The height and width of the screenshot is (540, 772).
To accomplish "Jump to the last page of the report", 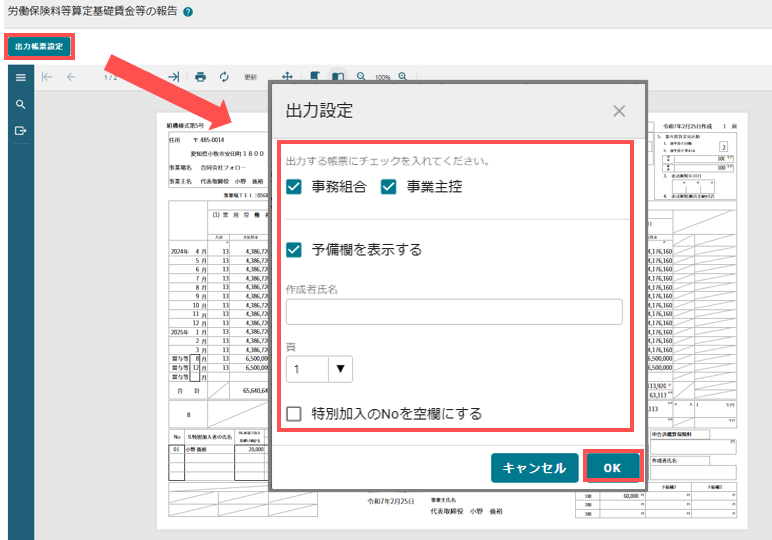I will (173, 77).
